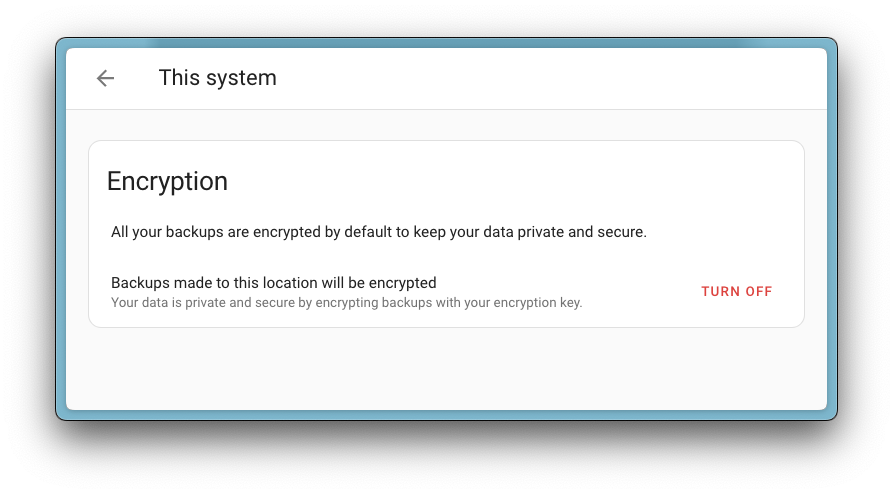Click the word "OFF" on the red button
The height and width of the screenshot is (494, 893).
(757, 292)
